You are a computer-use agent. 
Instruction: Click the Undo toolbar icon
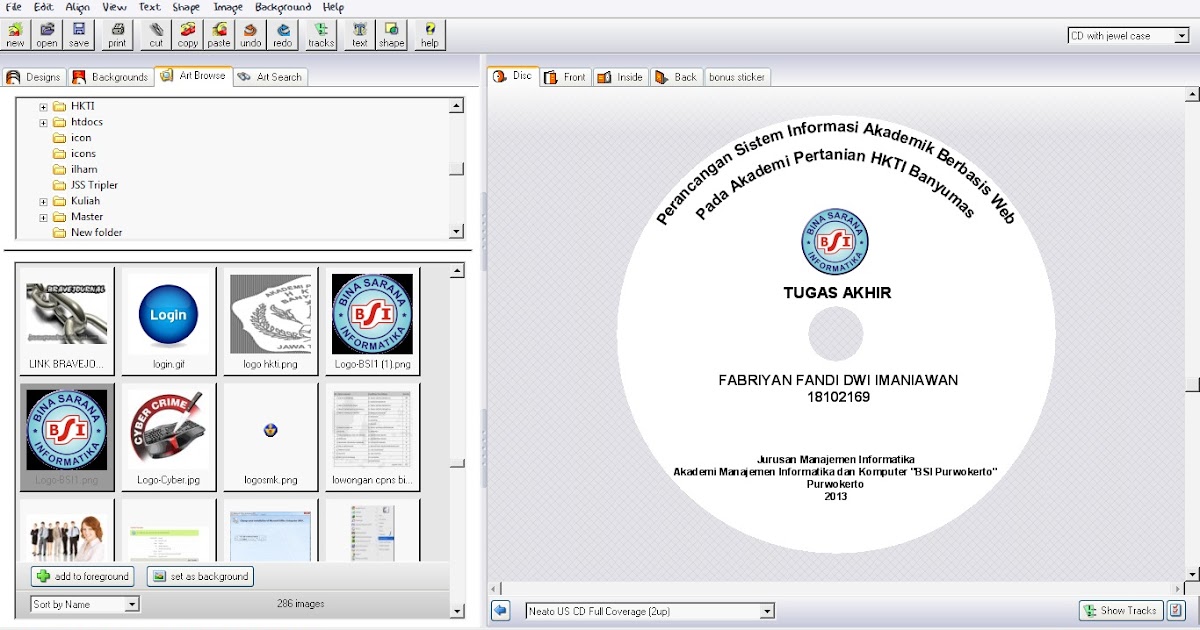point(251,35)
